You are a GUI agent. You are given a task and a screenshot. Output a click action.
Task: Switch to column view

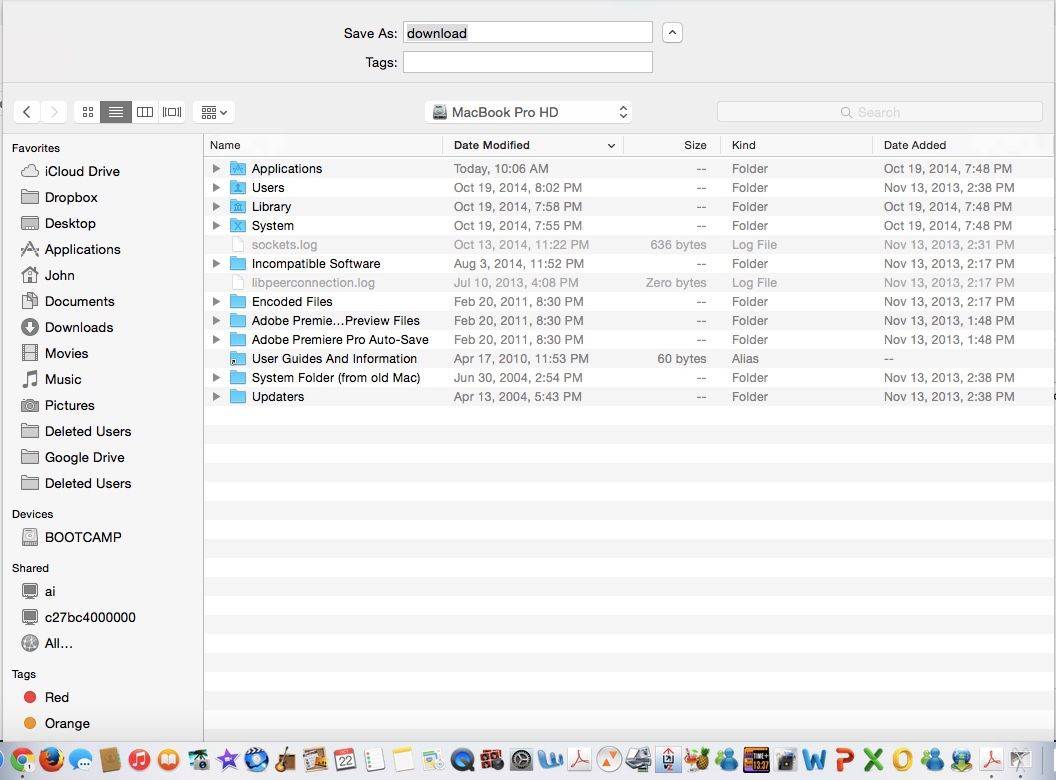pos(145,112)
